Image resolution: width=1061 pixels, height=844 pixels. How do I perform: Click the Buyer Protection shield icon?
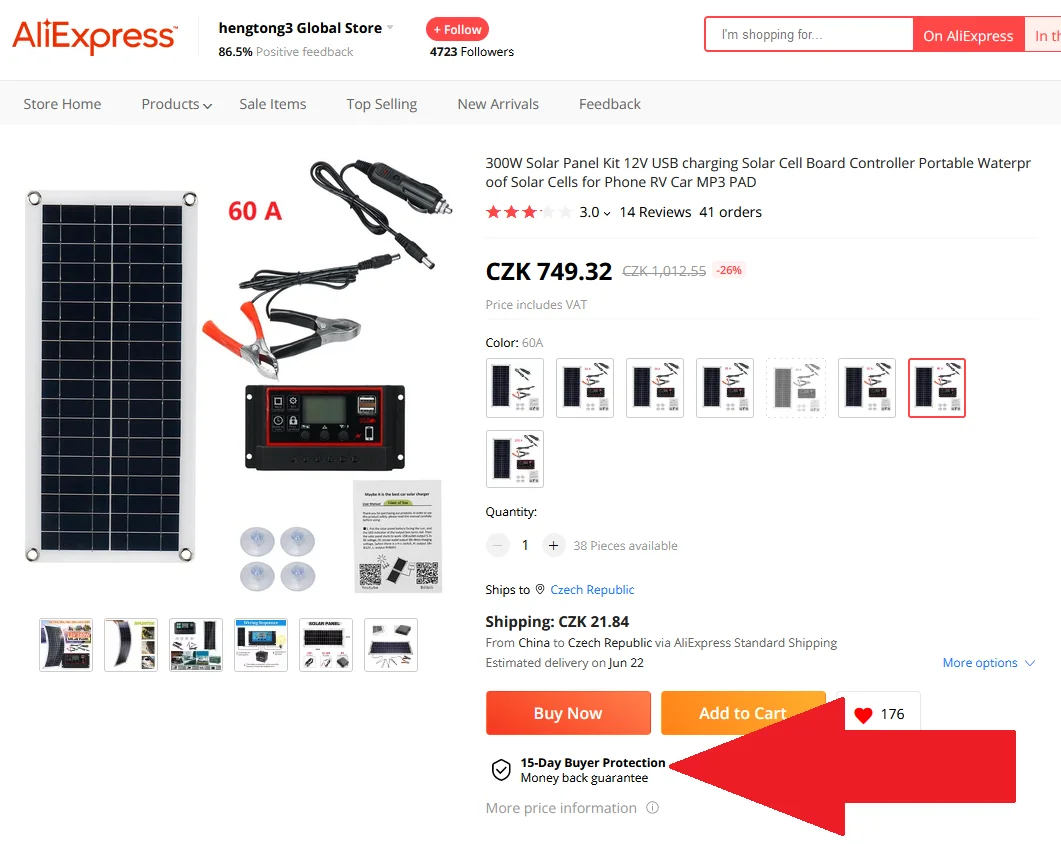tap(501, 770)
